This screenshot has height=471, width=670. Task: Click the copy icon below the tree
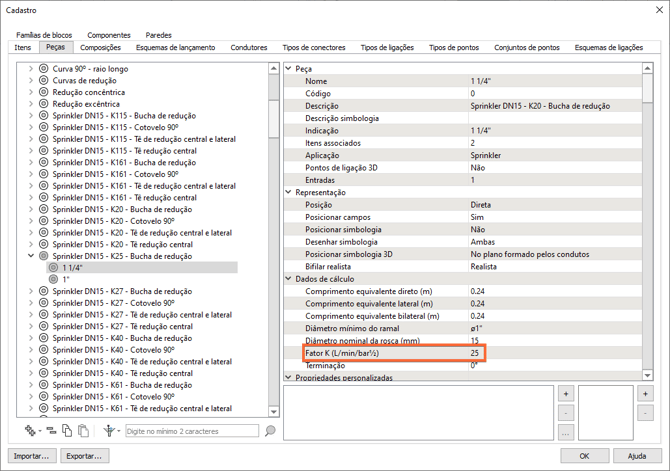click(67, 431)
